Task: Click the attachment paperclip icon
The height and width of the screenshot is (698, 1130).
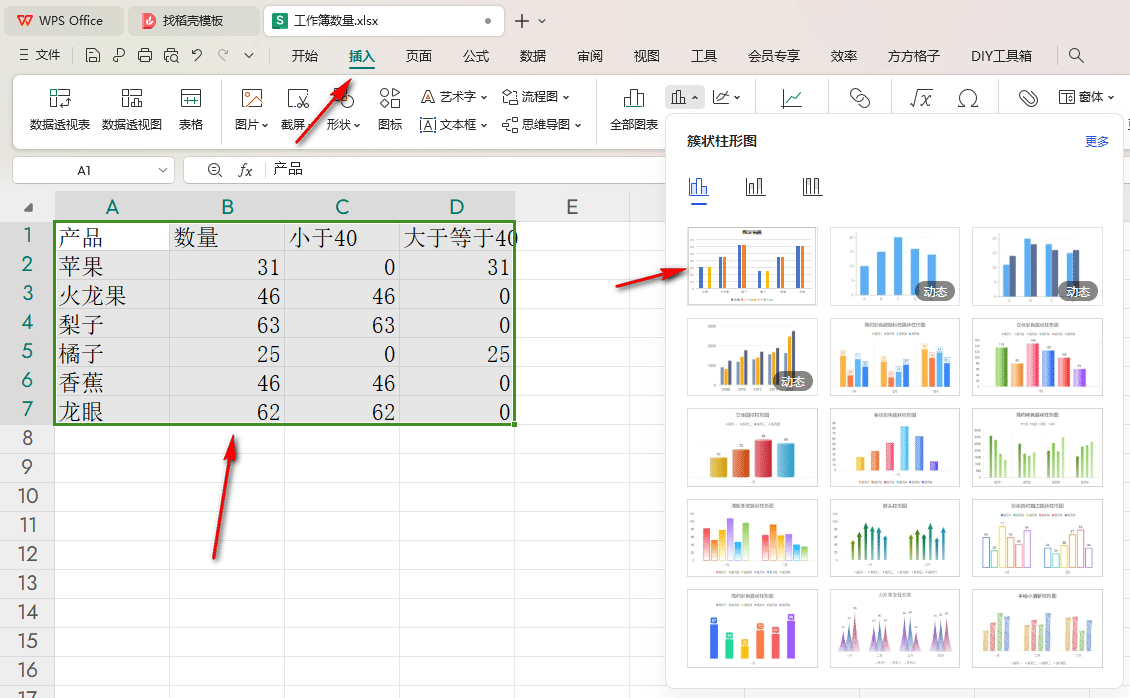Action: [1028, 98]
